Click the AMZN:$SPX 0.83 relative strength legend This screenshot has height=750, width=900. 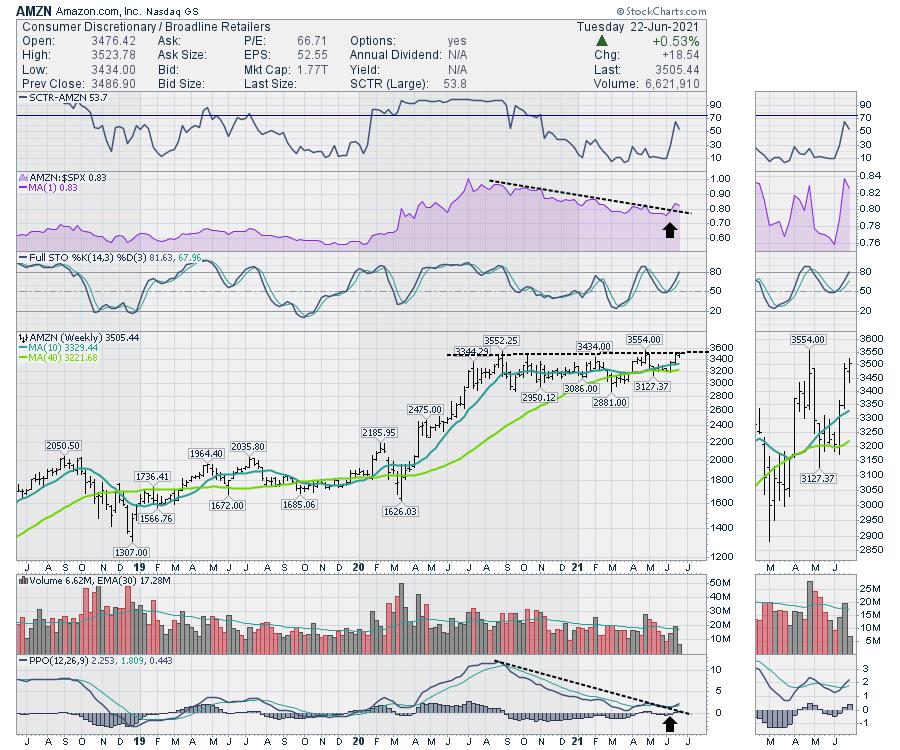coord(63,177)
